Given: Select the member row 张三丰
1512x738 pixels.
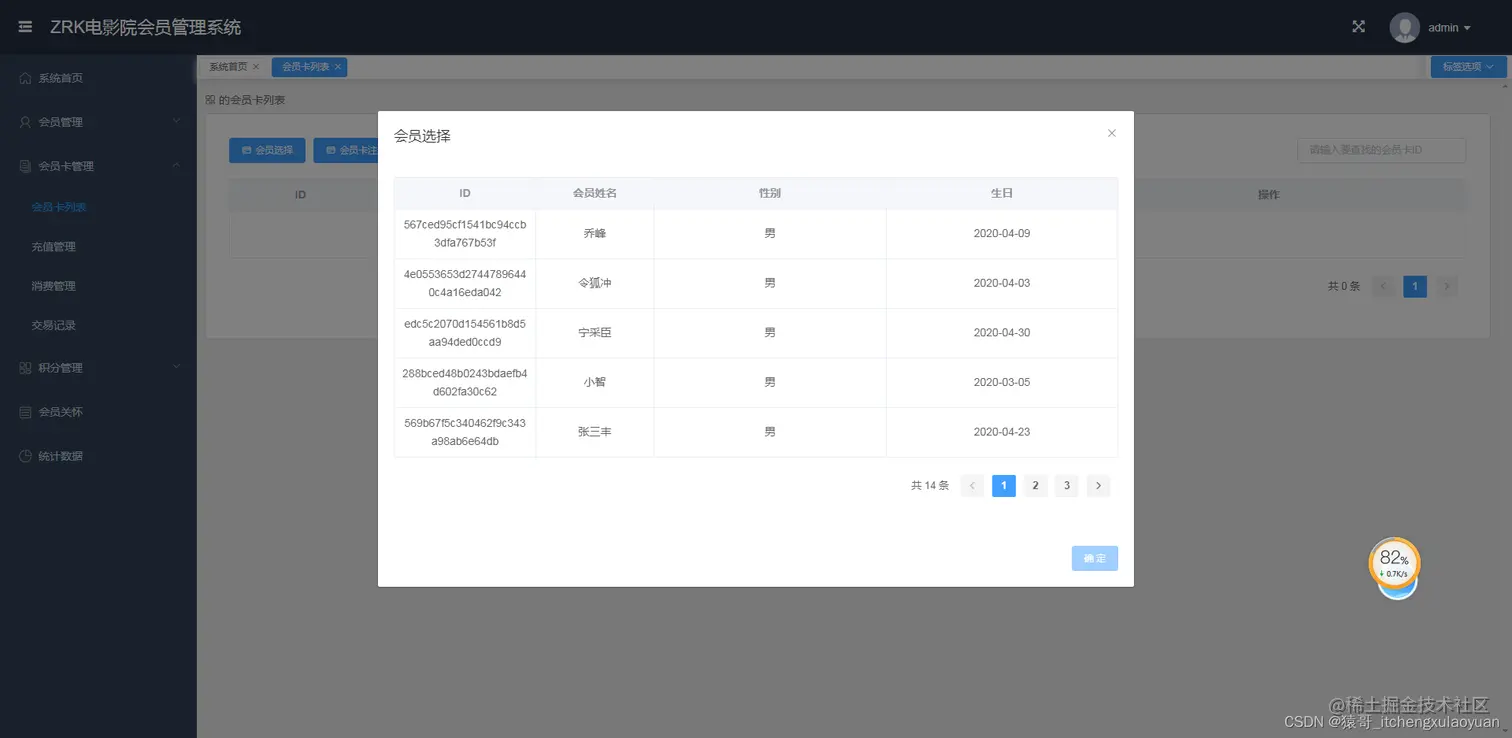Looking at the screenshot, I should coord(756,432).
